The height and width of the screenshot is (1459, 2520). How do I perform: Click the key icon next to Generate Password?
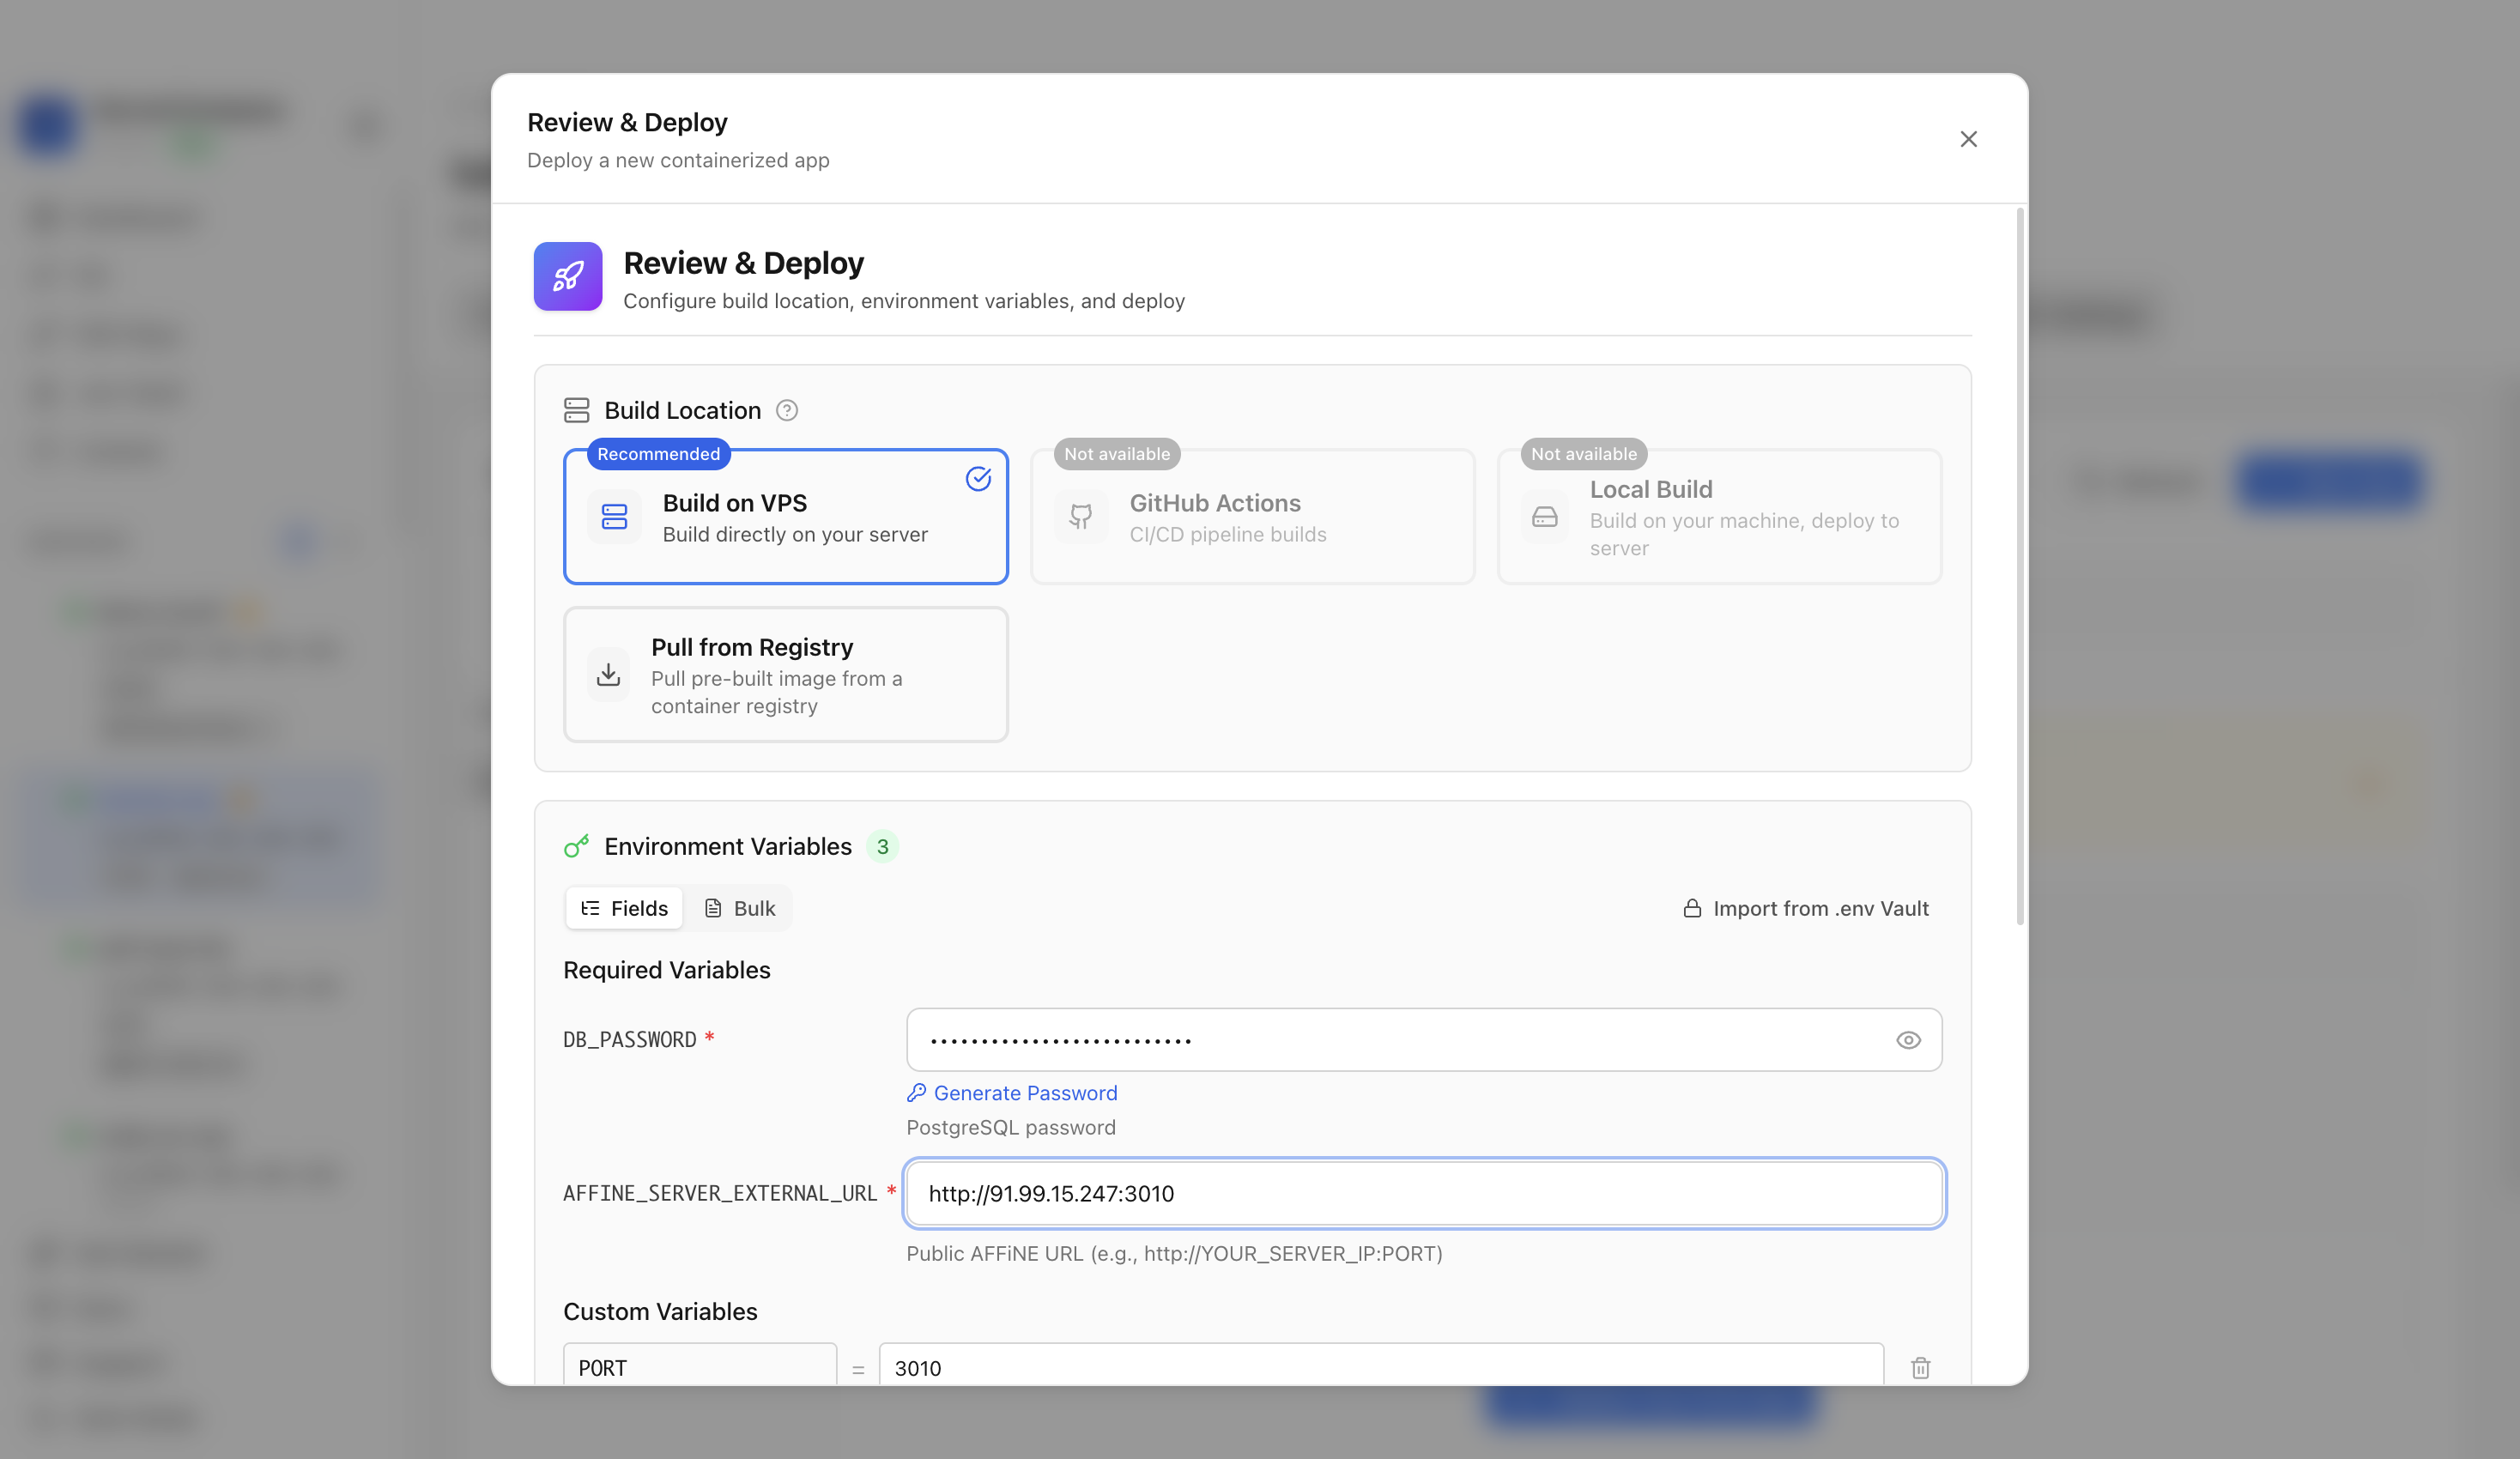click(916, 1092)
